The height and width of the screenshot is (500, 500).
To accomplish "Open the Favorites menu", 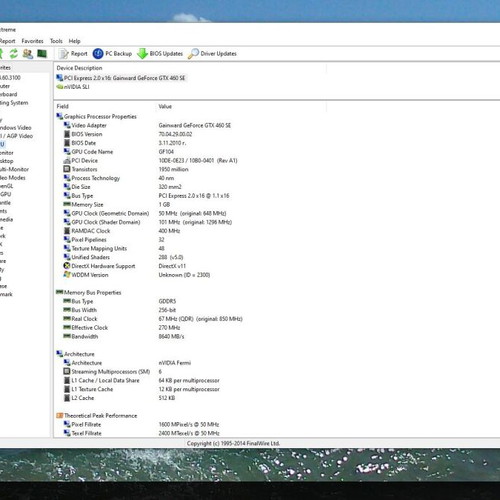I will pyautogui.click(x=32, y=41).
